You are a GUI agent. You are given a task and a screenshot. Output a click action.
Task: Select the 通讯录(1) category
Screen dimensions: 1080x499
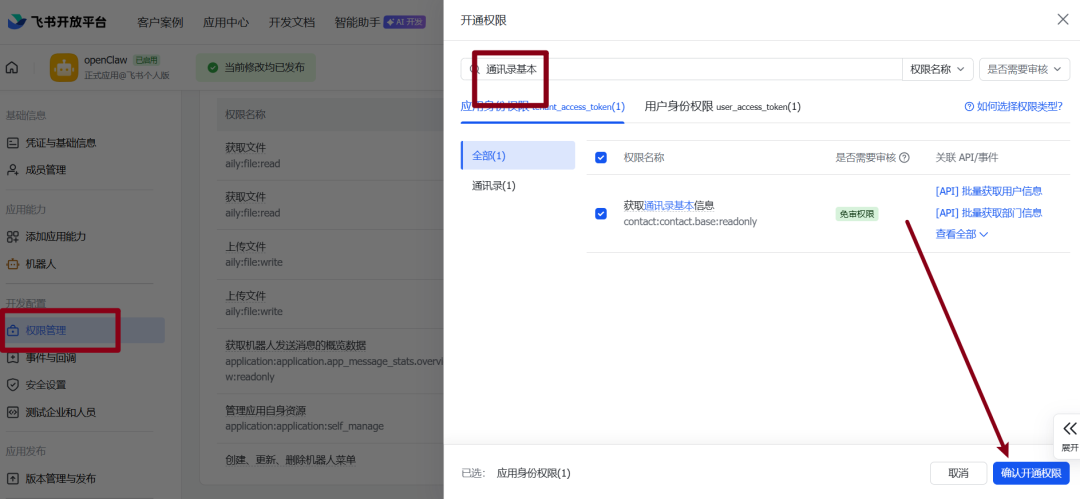click(x=494, y=186)
